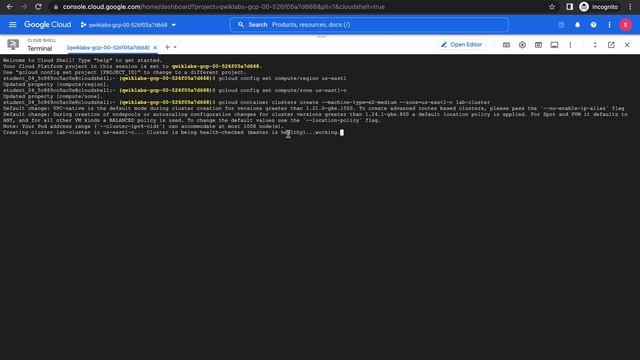
Task: Open terminal settings gear icon
Action: 522,45
